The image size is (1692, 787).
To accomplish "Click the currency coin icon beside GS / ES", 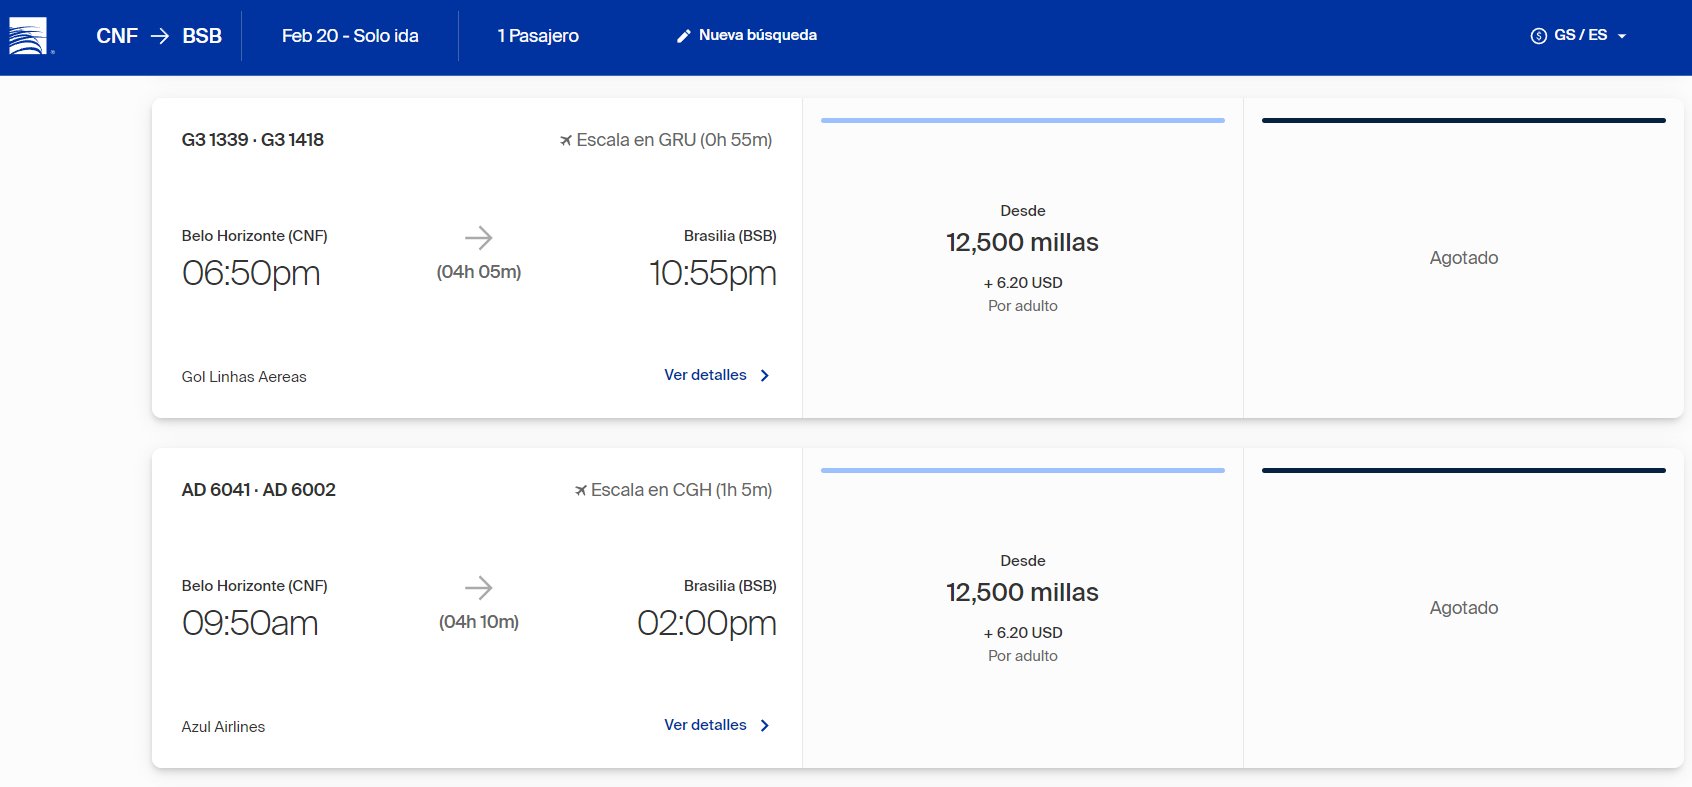I will [1538, 36].
